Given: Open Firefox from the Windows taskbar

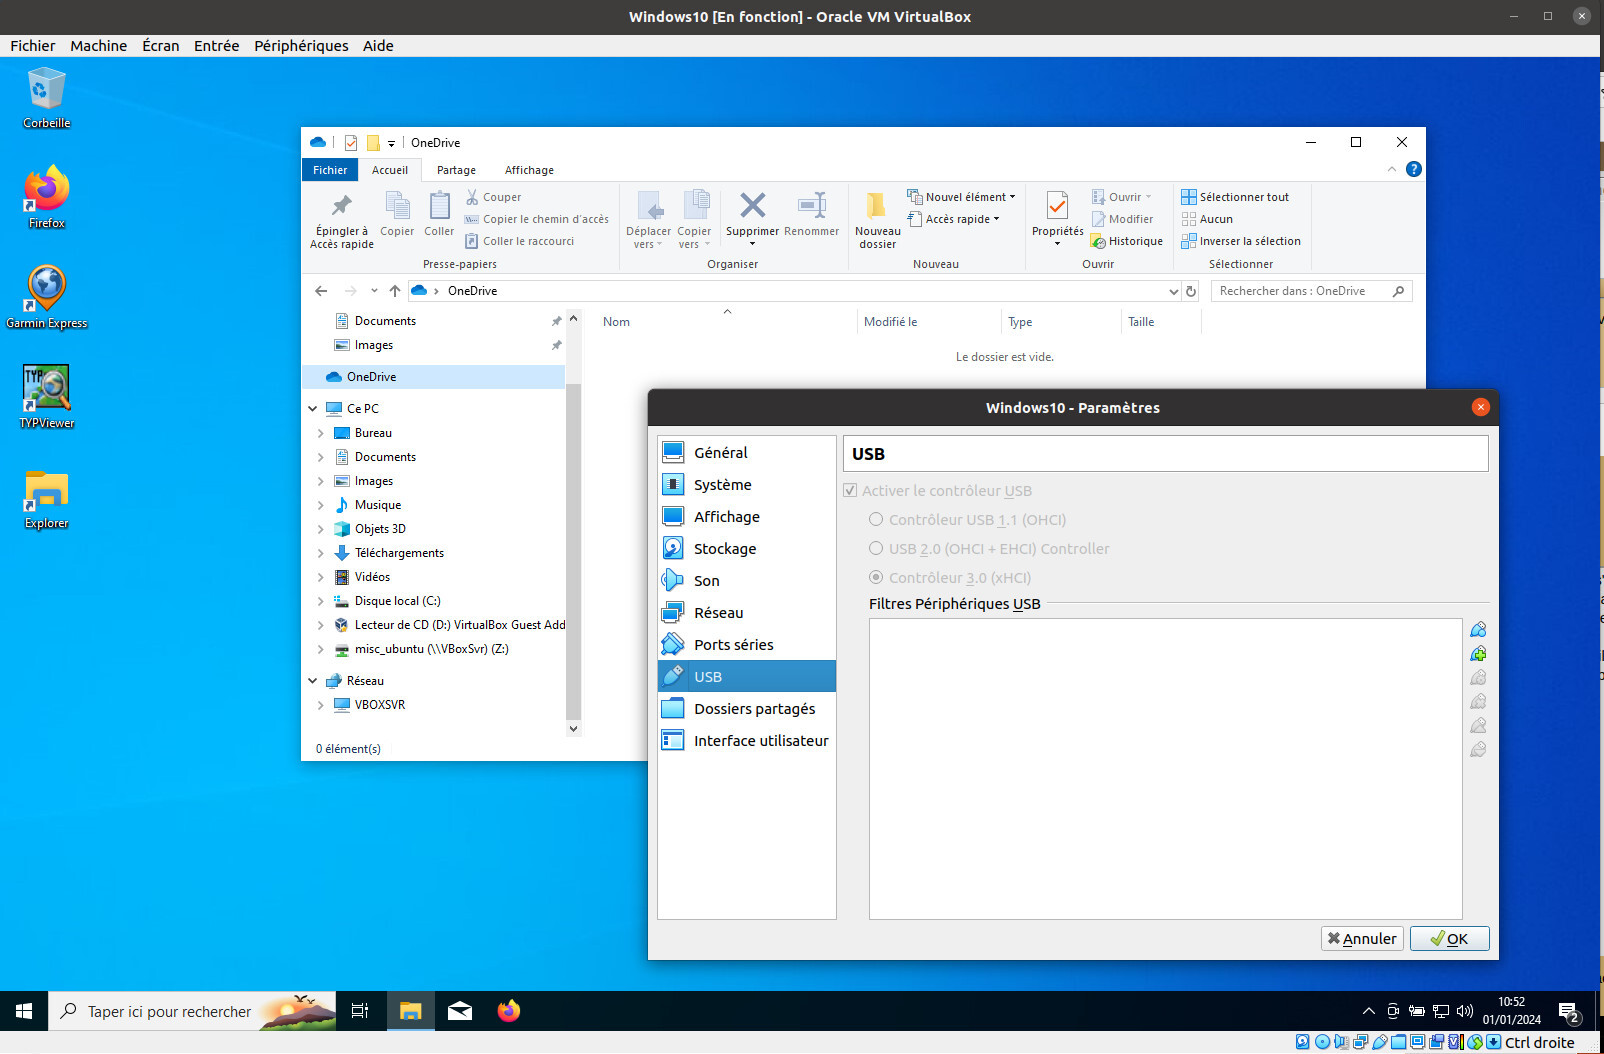Looking at the screenshot, I should (509, 1011).
